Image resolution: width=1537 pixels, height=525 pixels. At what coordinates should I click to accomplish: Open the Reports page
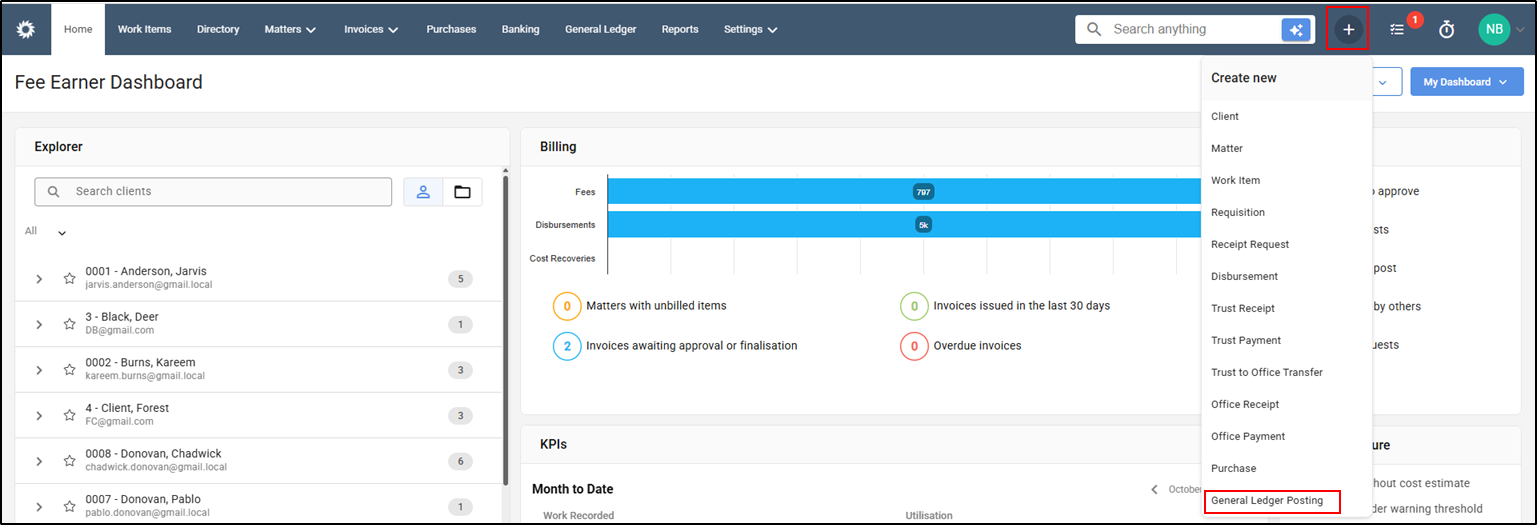coord(680,30)
